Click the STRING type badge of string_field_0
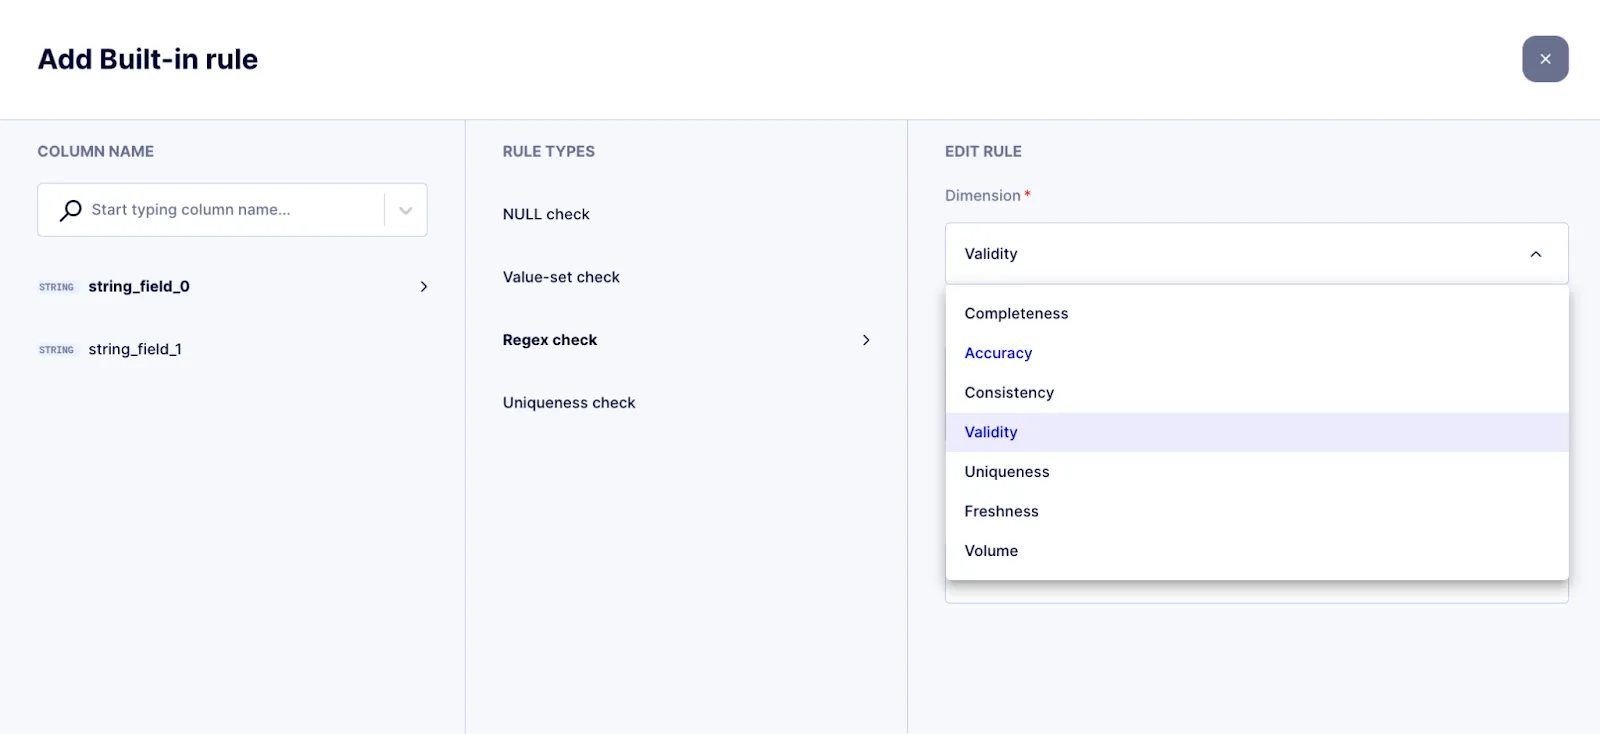The width and height of the screenshot is (1600, 734). pyautogui.click(x=56, y=287)
